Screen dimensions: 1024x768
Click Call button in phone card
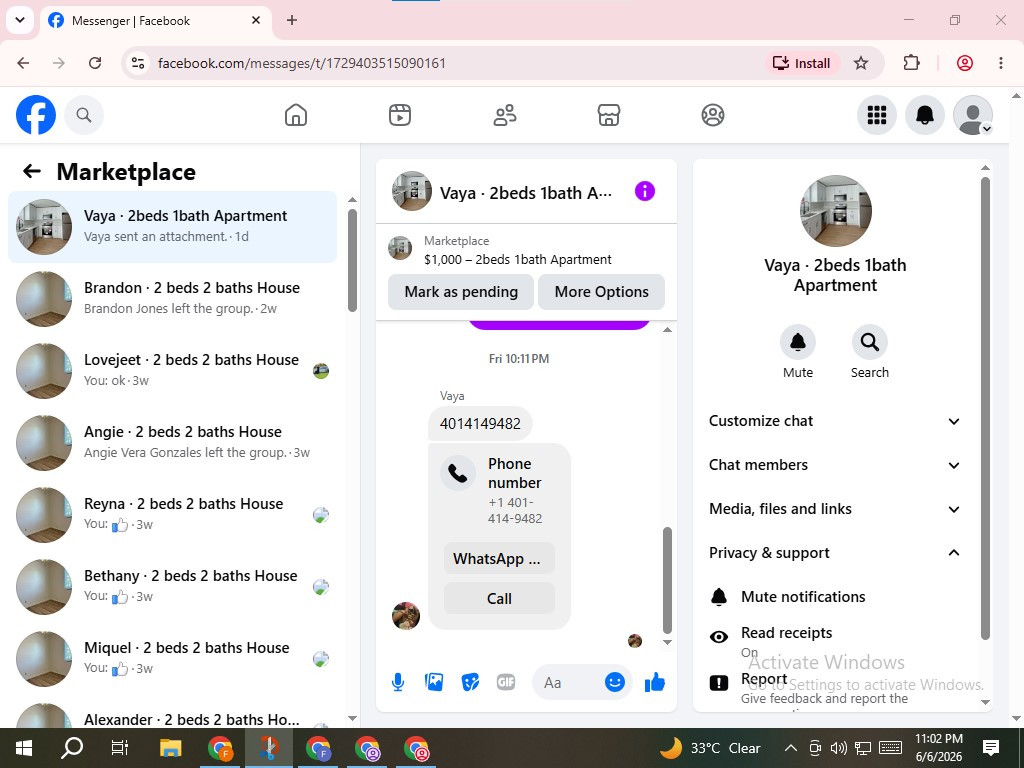[499, 598]
